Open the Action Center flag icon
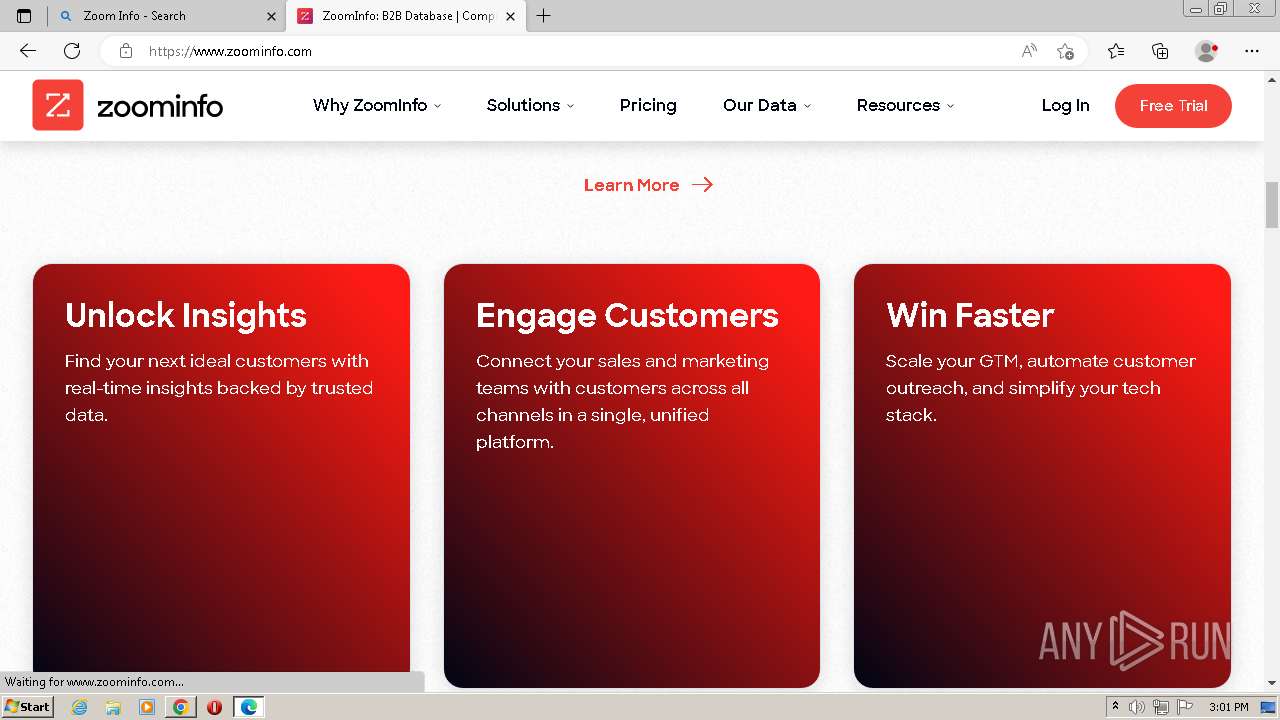This screenshot has height=720, width=1280. [x=1185, y=707]
